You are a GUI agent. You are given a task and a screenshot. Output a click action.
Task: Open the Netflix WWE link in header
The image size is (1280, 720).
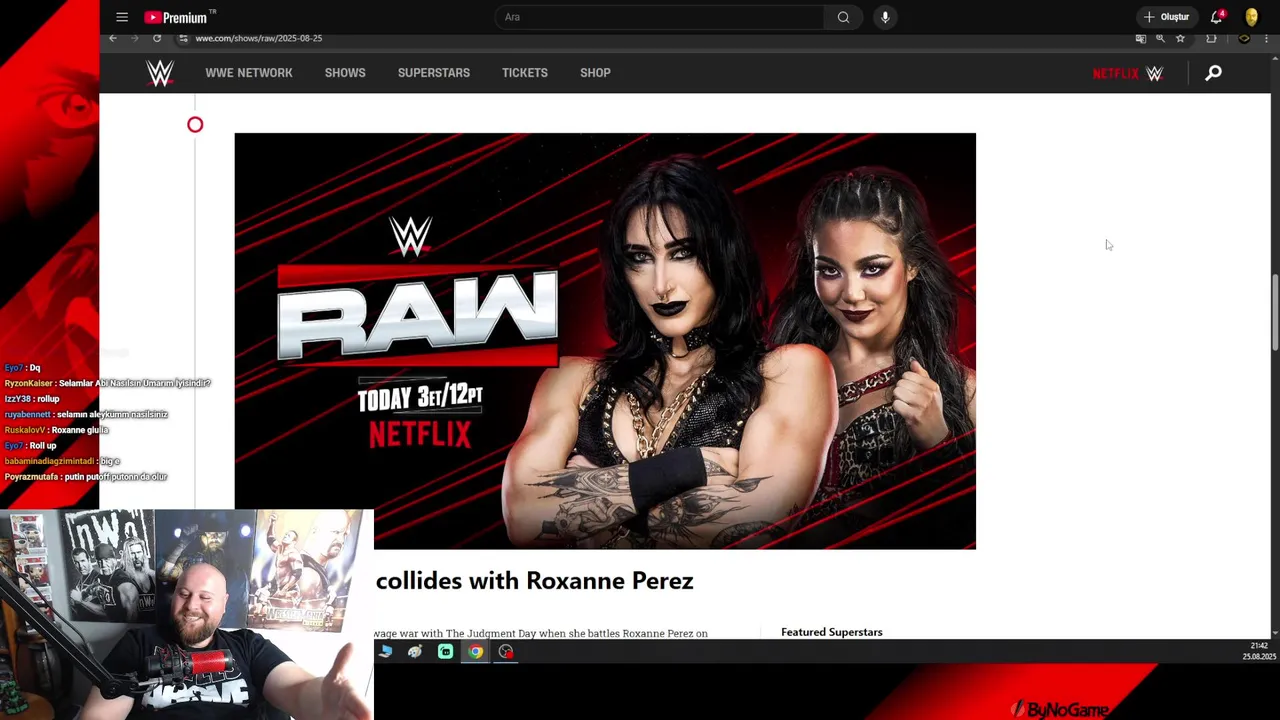[1128, 73]
